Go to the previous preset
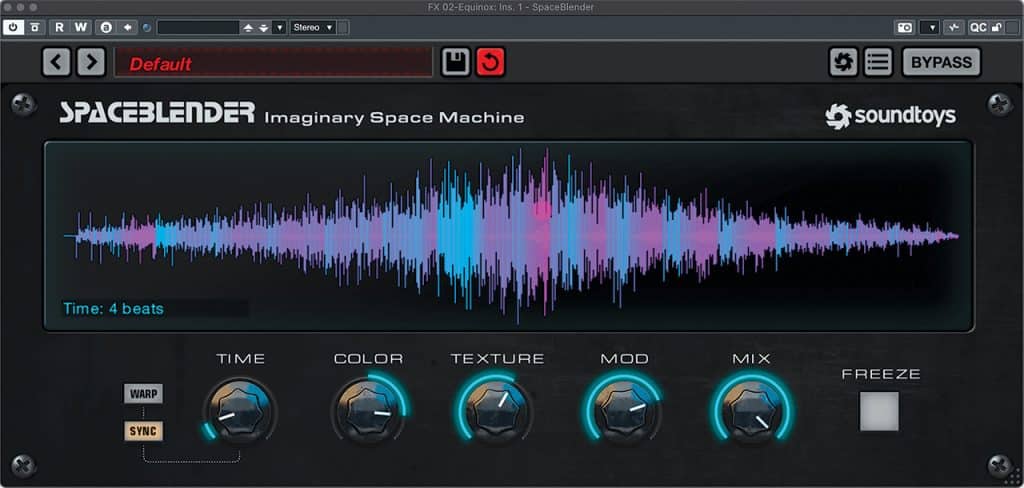 coord(56,62)
